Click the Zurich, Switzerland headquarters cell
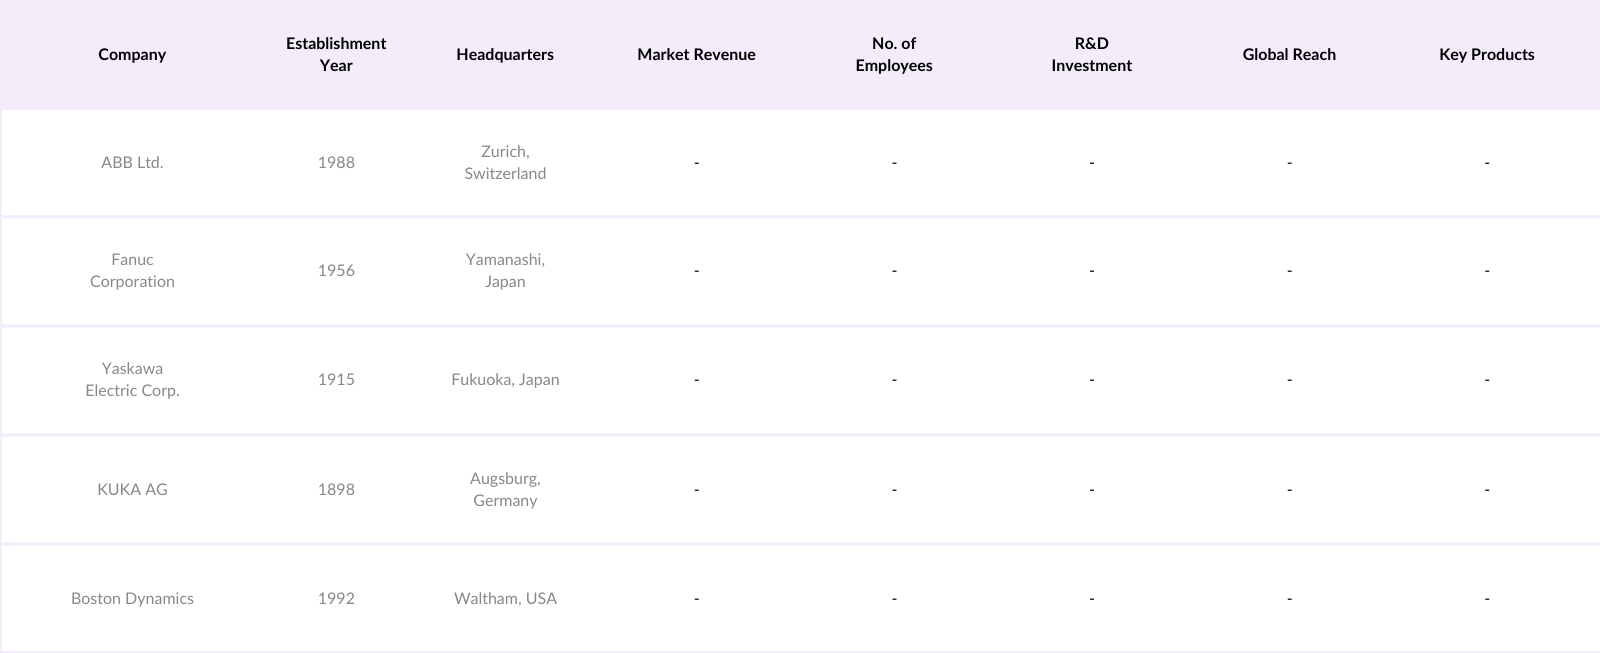This screenshot has height=653, width=1600. click(505, 162)
